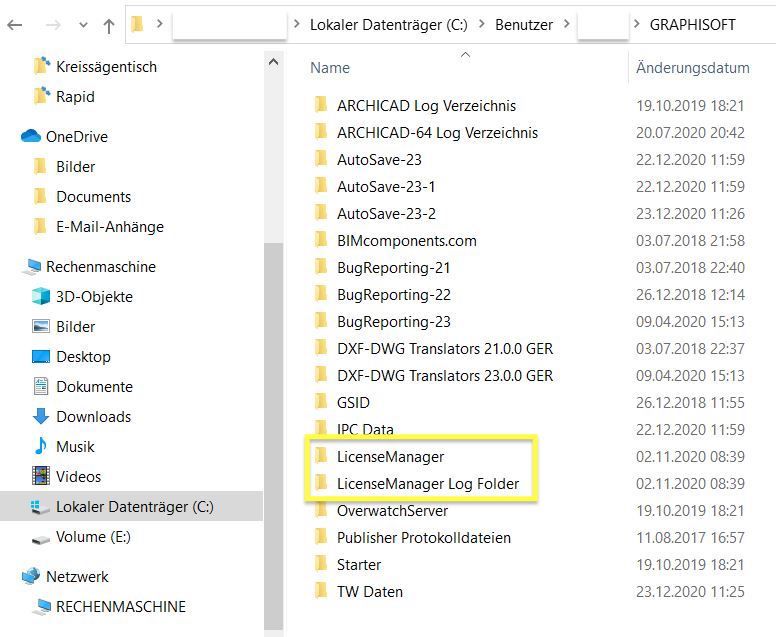
Task: Click date 23.12.2020 11:25
Action: coord(690,591)
